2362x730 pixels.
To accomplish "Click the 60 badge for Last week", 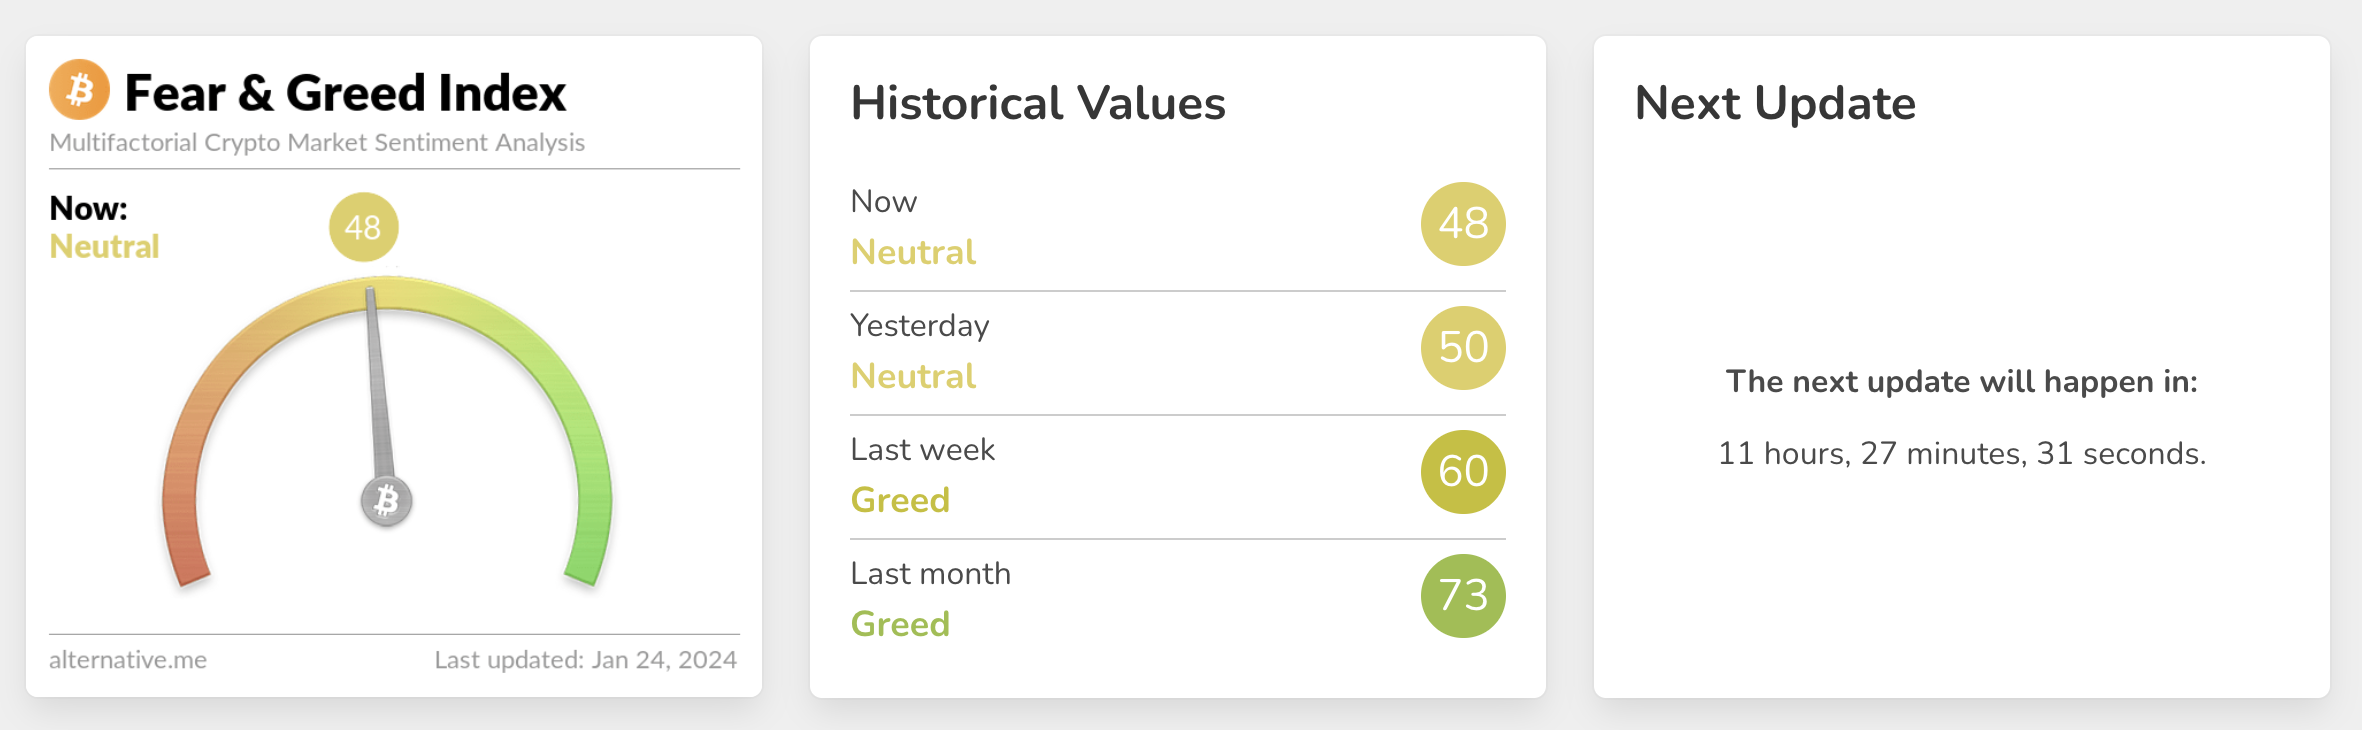I will (x=1462, y=472).
